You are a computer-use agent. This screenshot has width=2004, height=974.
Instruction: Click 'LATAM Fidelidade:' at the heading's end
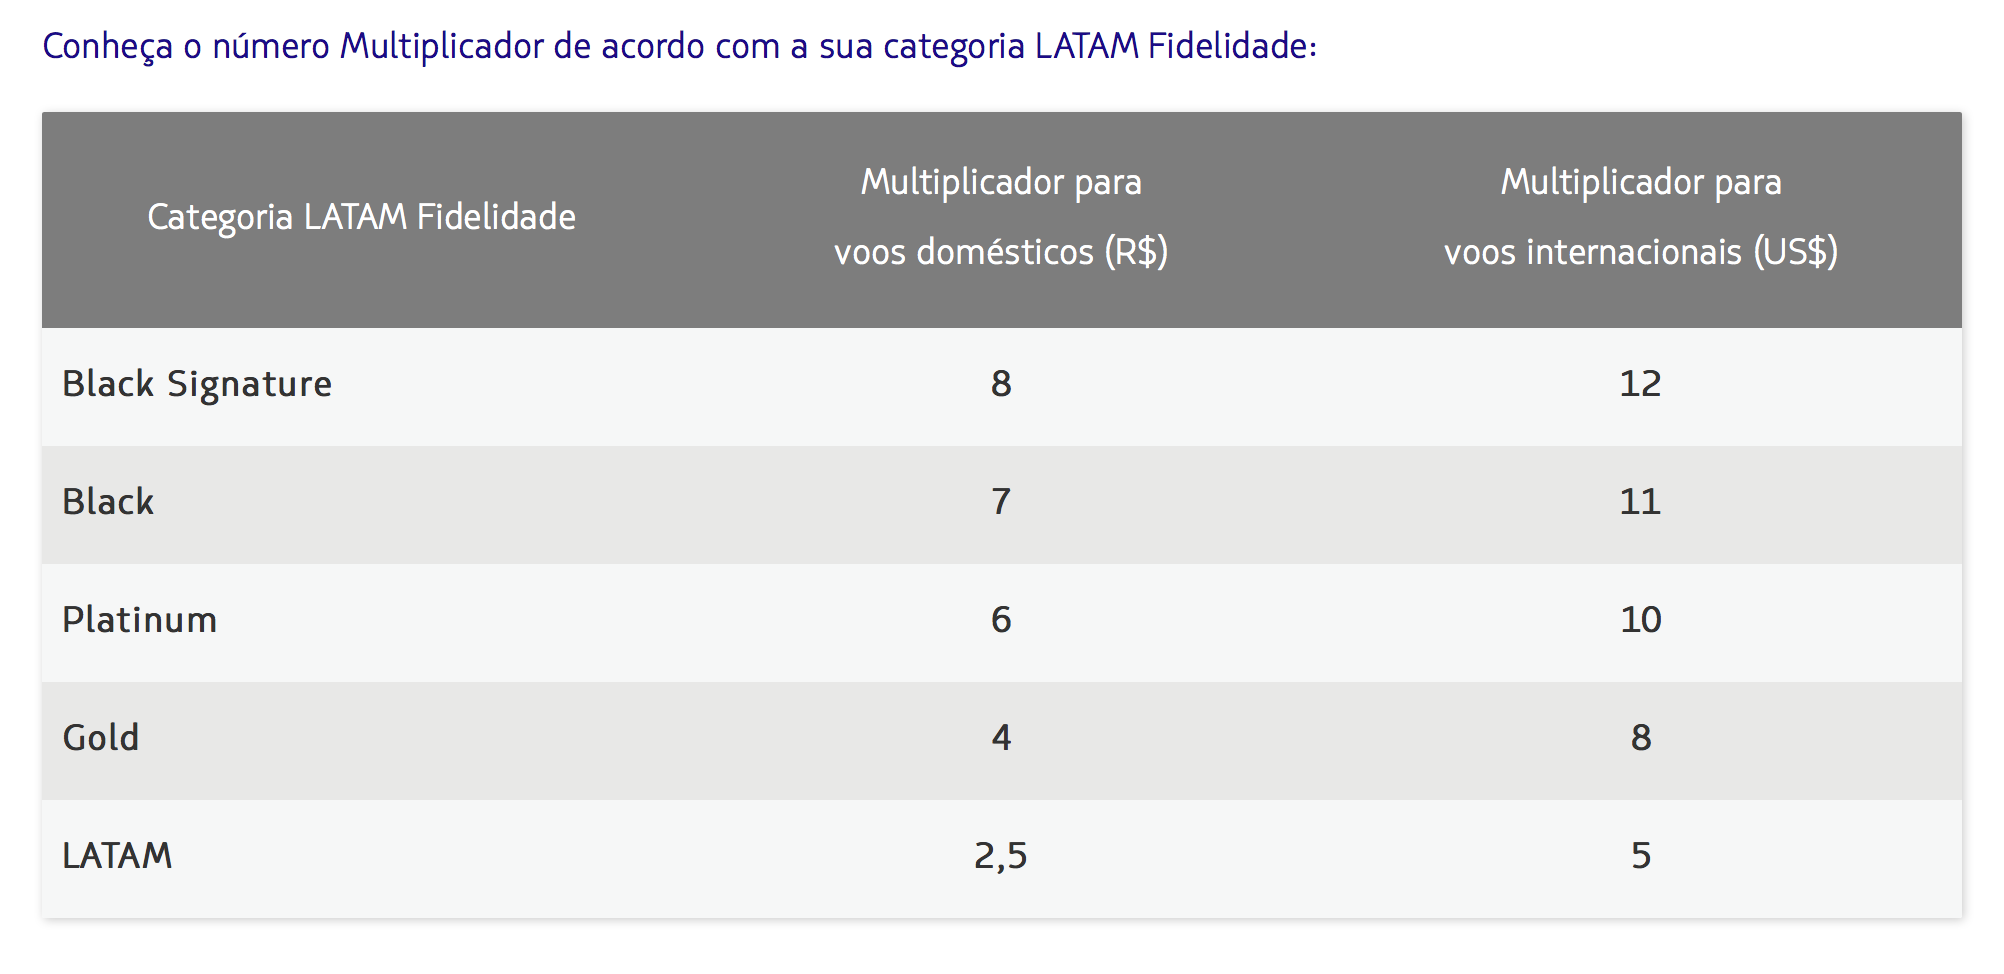point(1176,47)
